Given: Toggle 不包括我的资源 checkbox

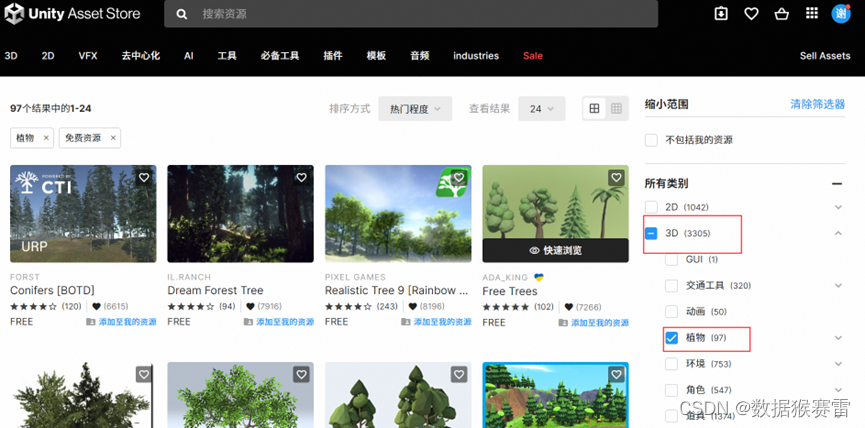Looking at the screenshot, I should pos(652,140).
